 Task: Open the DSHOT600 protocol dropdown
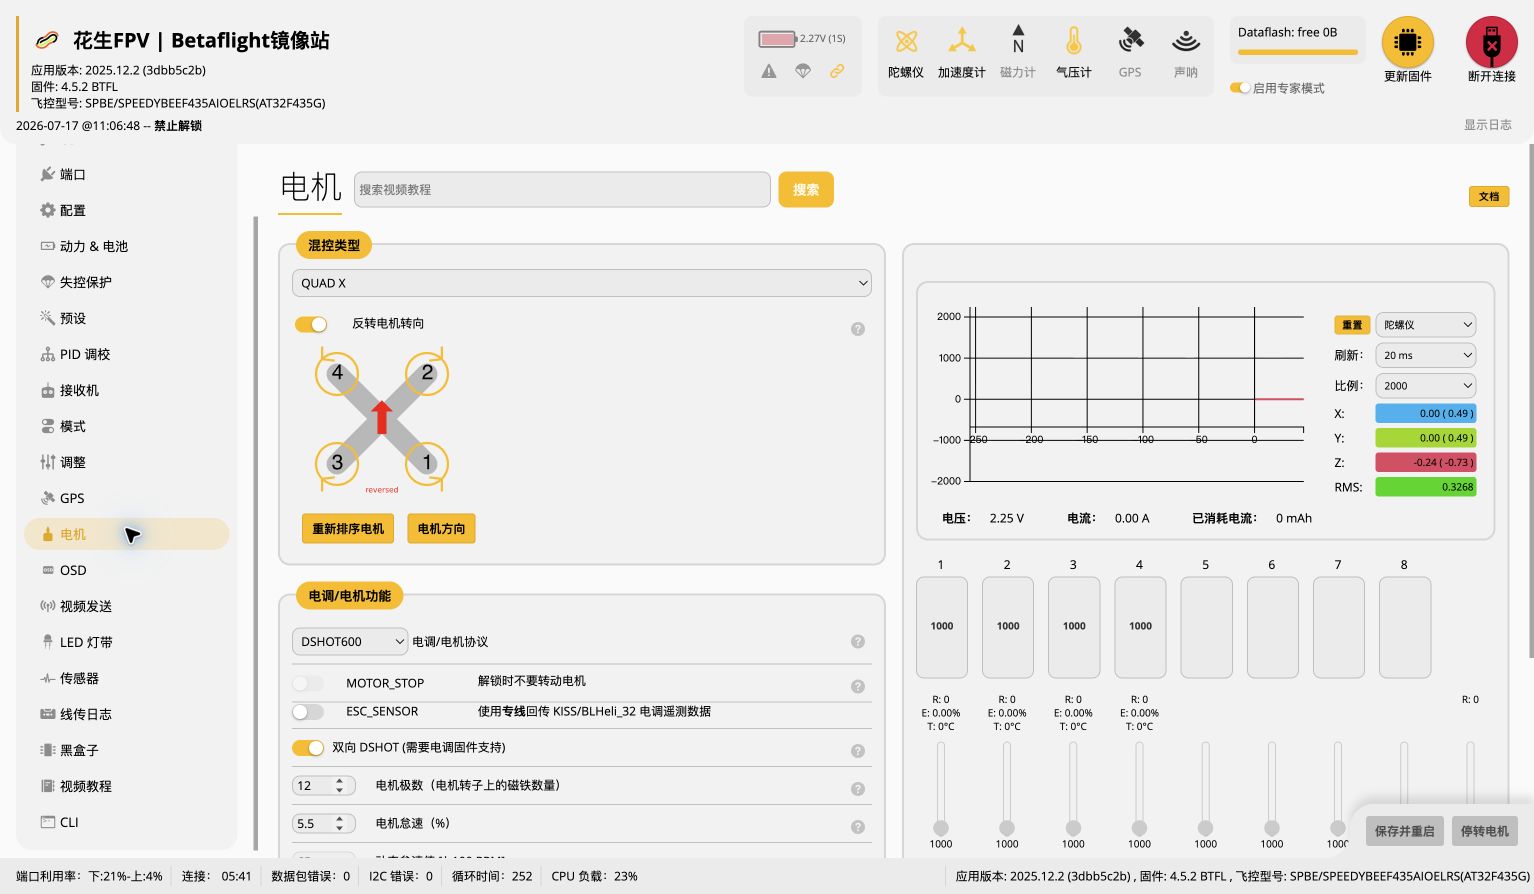(349, 641)
